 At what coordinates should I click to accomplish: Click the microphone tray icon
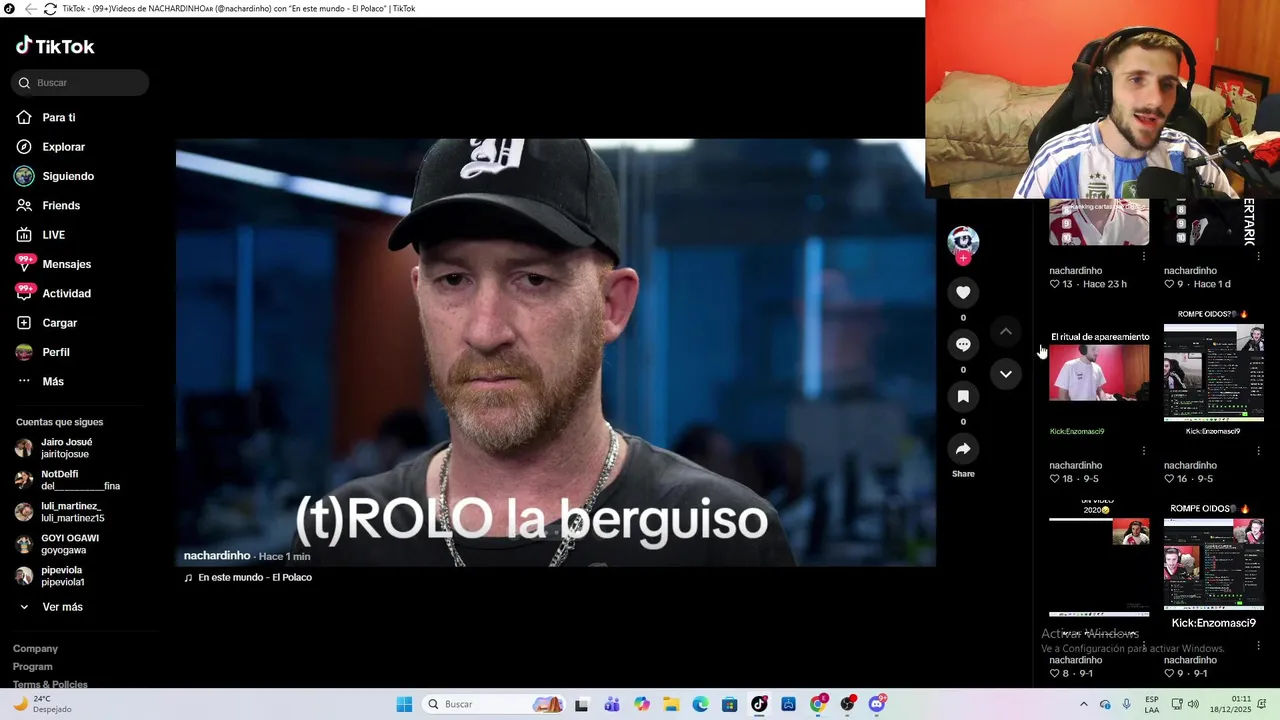click(x=1127, y=704)
